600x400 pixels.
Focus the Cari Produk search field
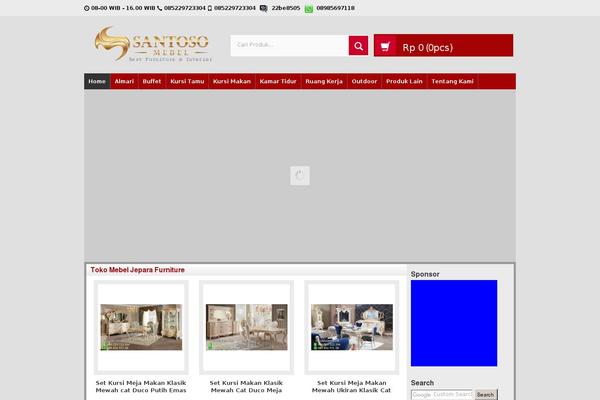(x=290, y=46)
